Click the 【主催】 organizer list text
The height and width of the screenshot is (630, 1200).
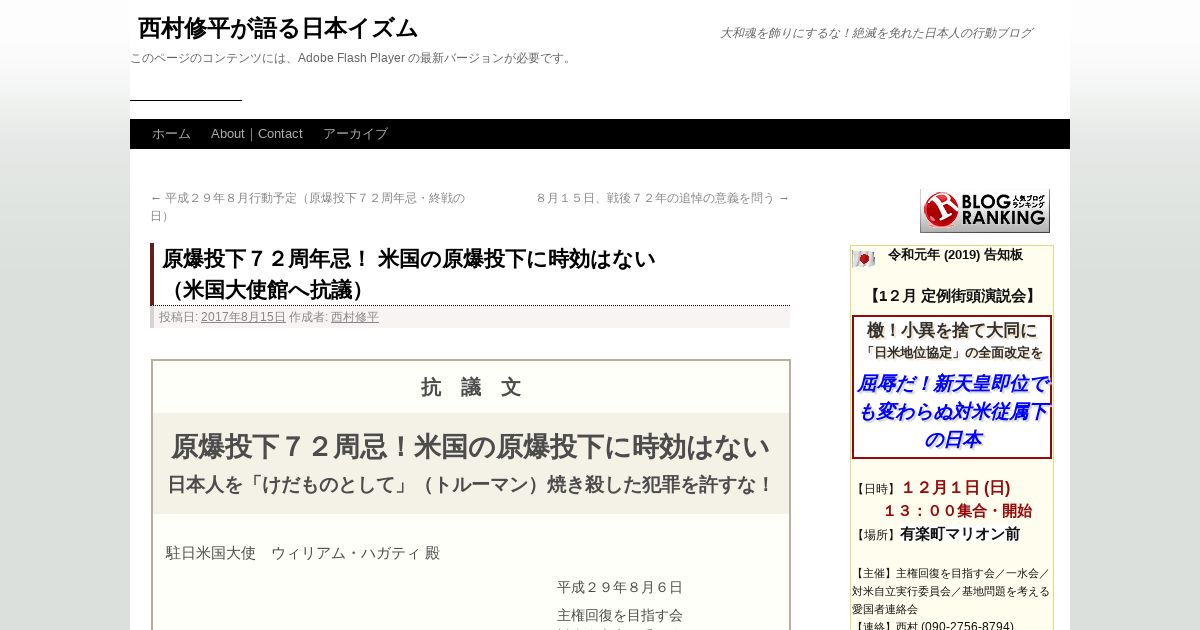pos(951,591)
